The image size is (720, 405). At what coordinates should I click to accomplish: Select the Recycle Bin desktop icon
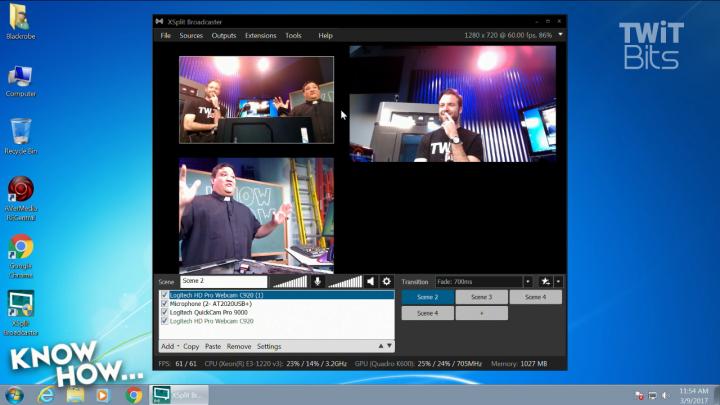click(x=20, y=135)
